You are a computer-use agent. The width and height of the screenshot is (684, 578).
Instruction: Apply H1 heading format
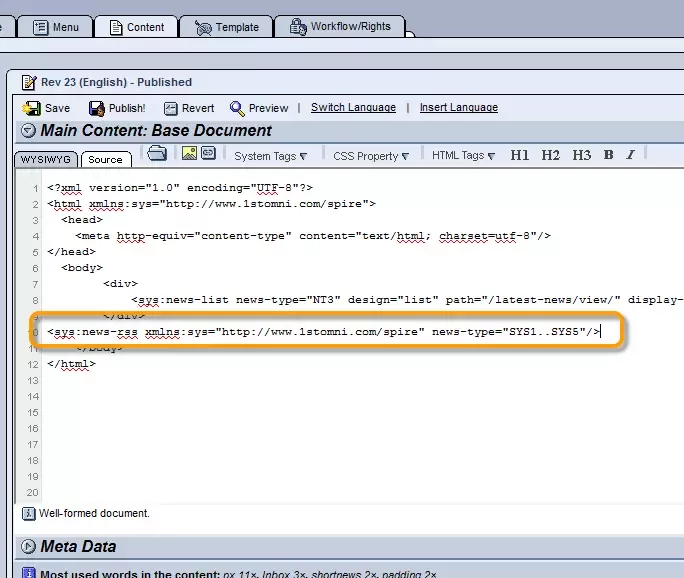pos(520,155)
